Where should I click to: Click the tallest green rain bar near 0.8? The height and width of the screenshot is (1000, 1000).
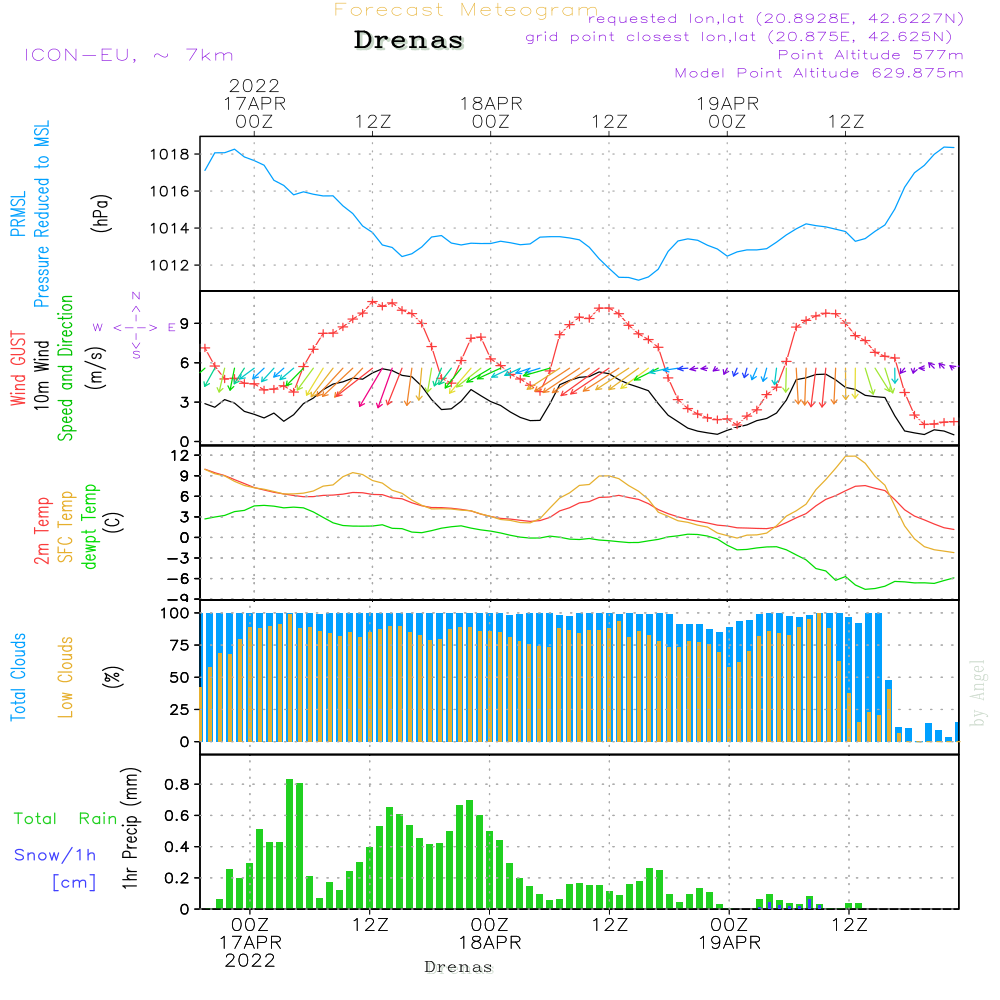point(290,844)
